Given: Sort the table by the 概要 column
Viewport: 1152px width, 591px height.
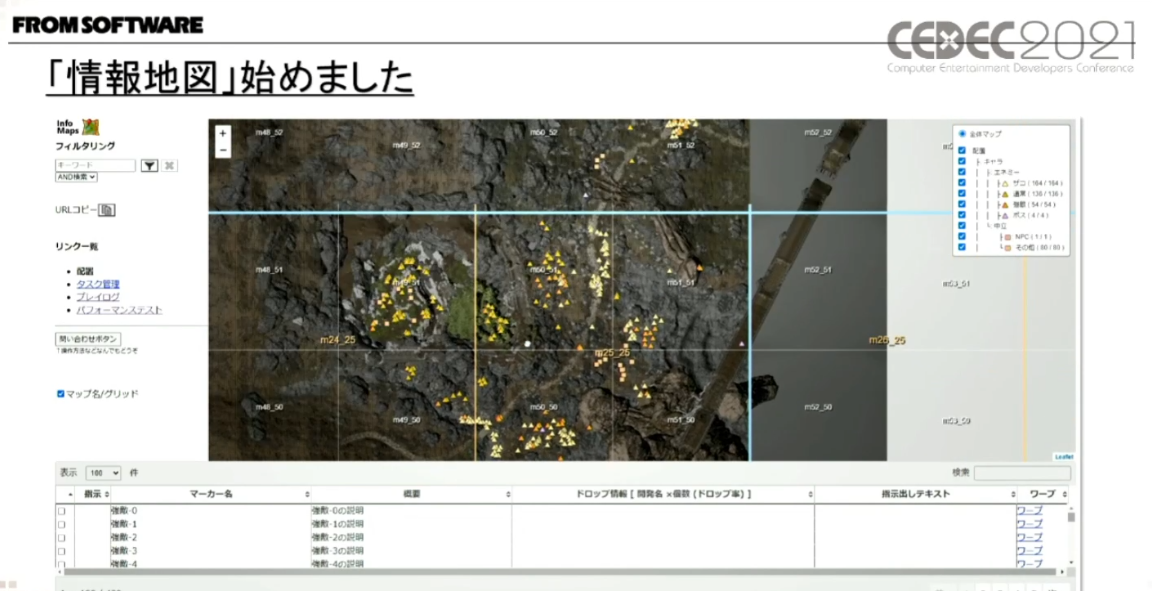Looking at the screenshot, I should click(x=411, y=494).
